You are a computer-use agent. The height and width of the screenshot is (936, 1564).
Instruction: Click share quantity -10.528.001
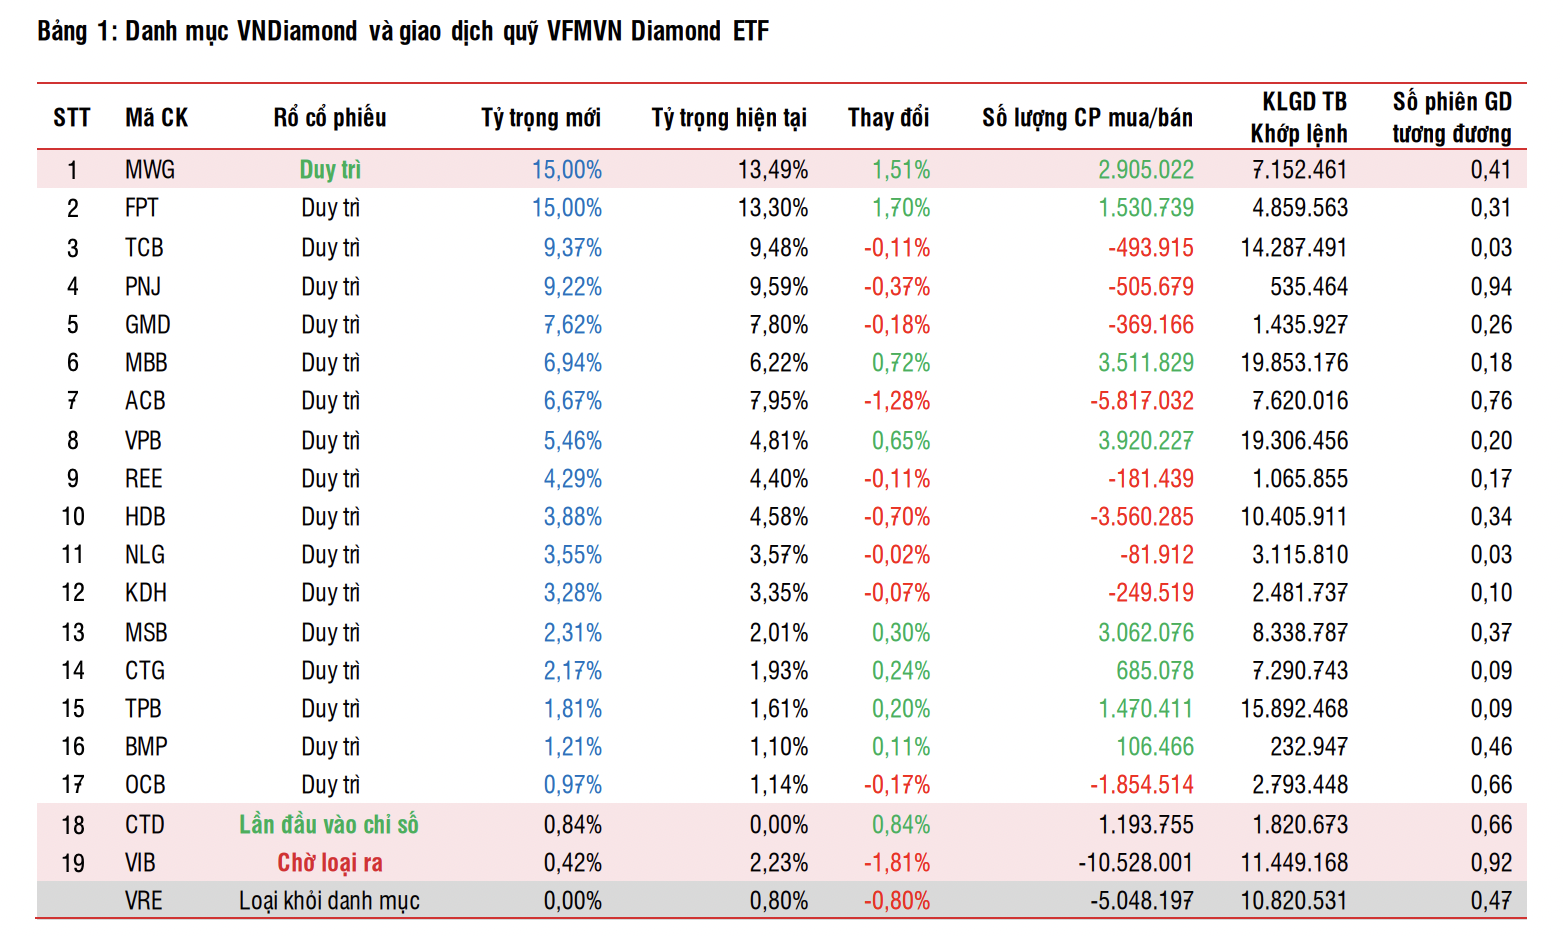coord(1136,863)
